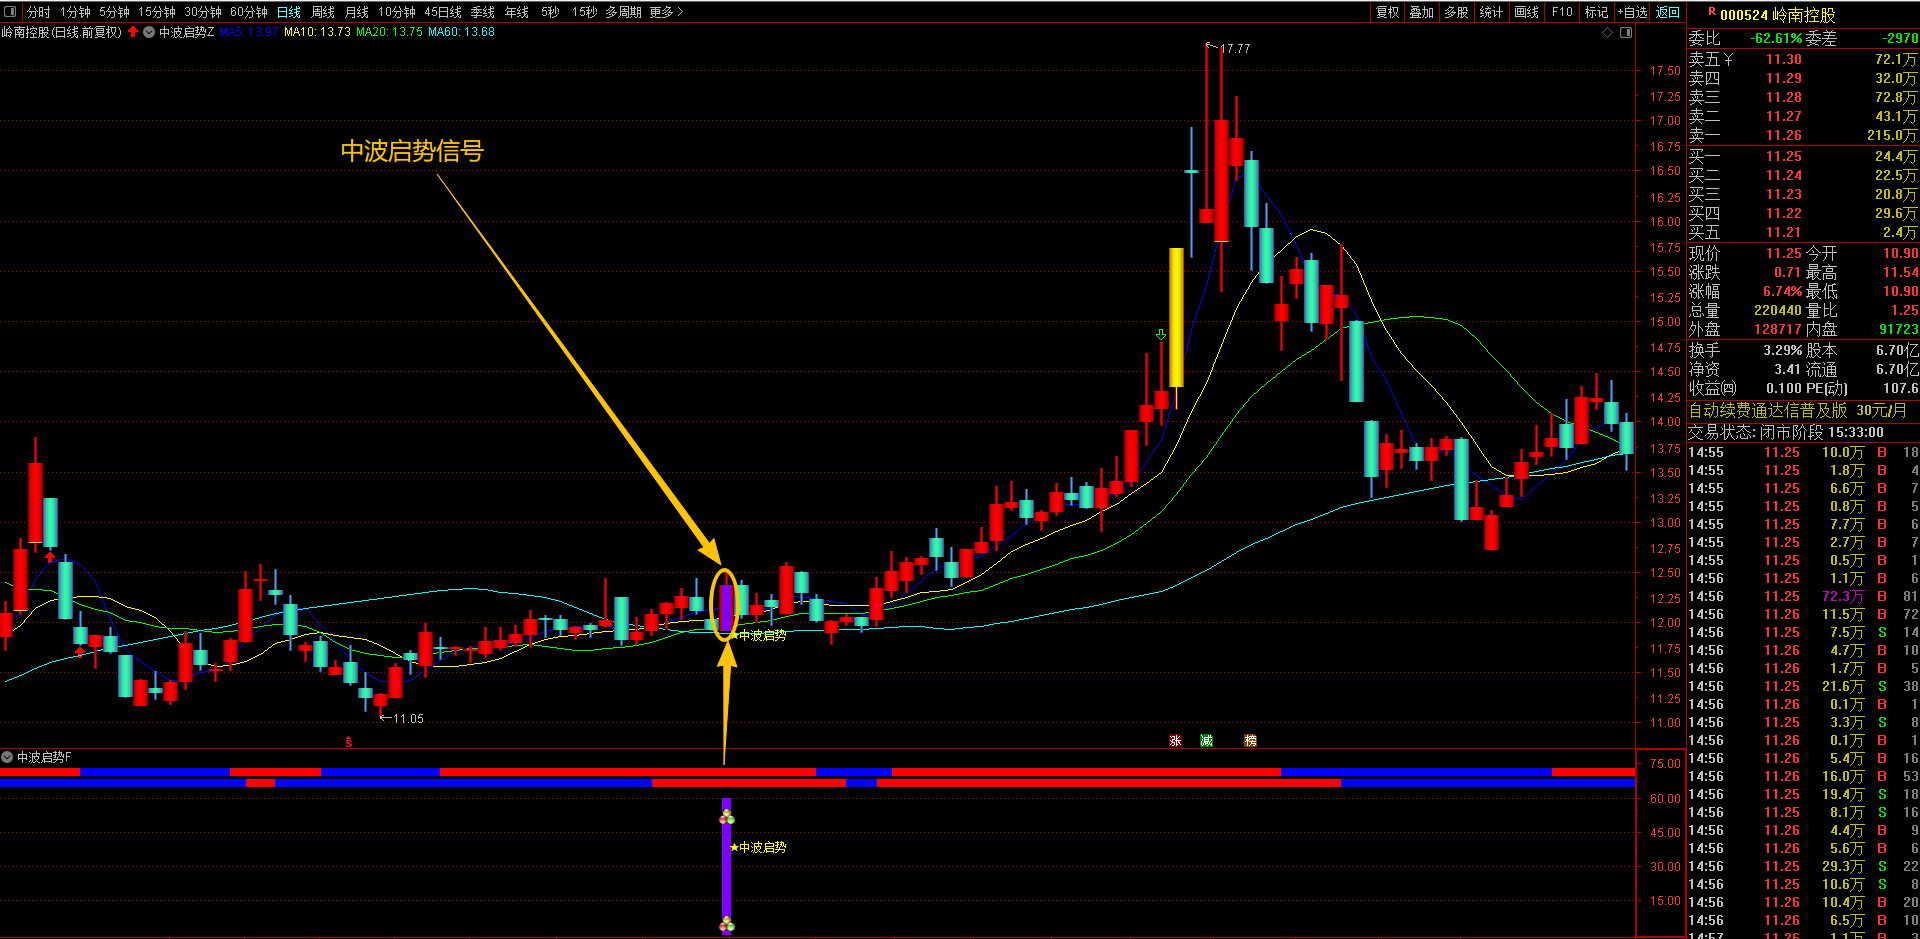Screen dimensions: 1920x939
Task: Click the 自动续费通达信普及版 30元/月 link
Action: click(1797, 411)
